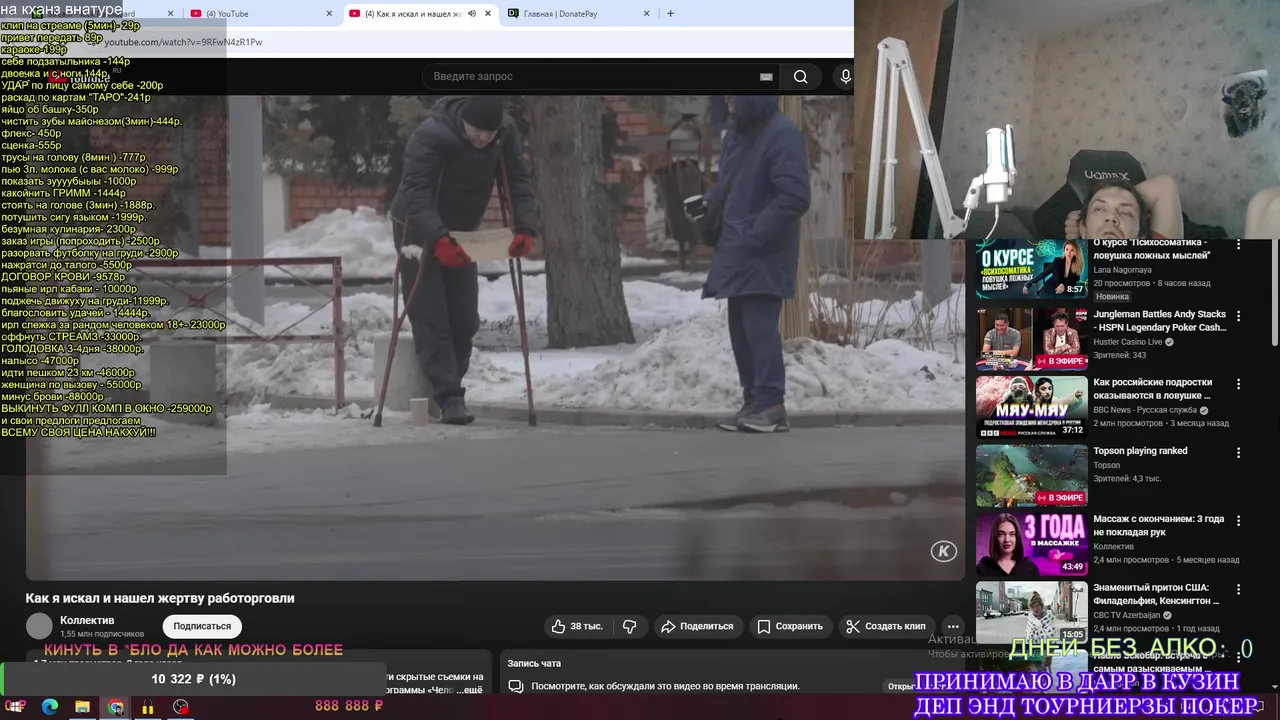Image resolution: width=1280 pixels, height=720 pixels.
Task: Open Topson playing ranked thumbnail
Action: point(1031,475)
